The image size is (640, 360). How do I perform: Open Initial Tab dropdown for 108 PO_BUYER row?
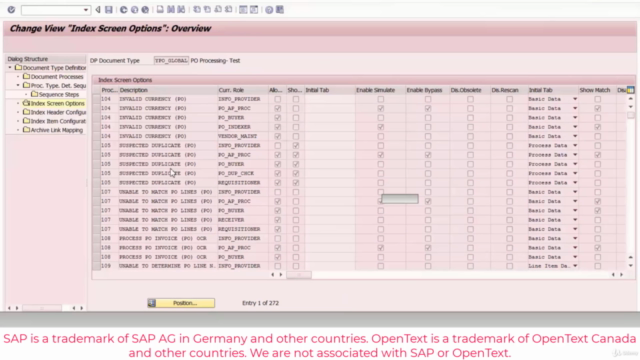click(575, 257)
